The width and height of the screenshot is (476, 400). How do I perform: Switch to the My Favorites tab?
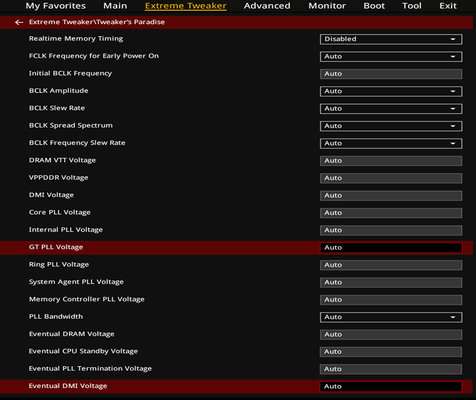(x=56, y=6)
